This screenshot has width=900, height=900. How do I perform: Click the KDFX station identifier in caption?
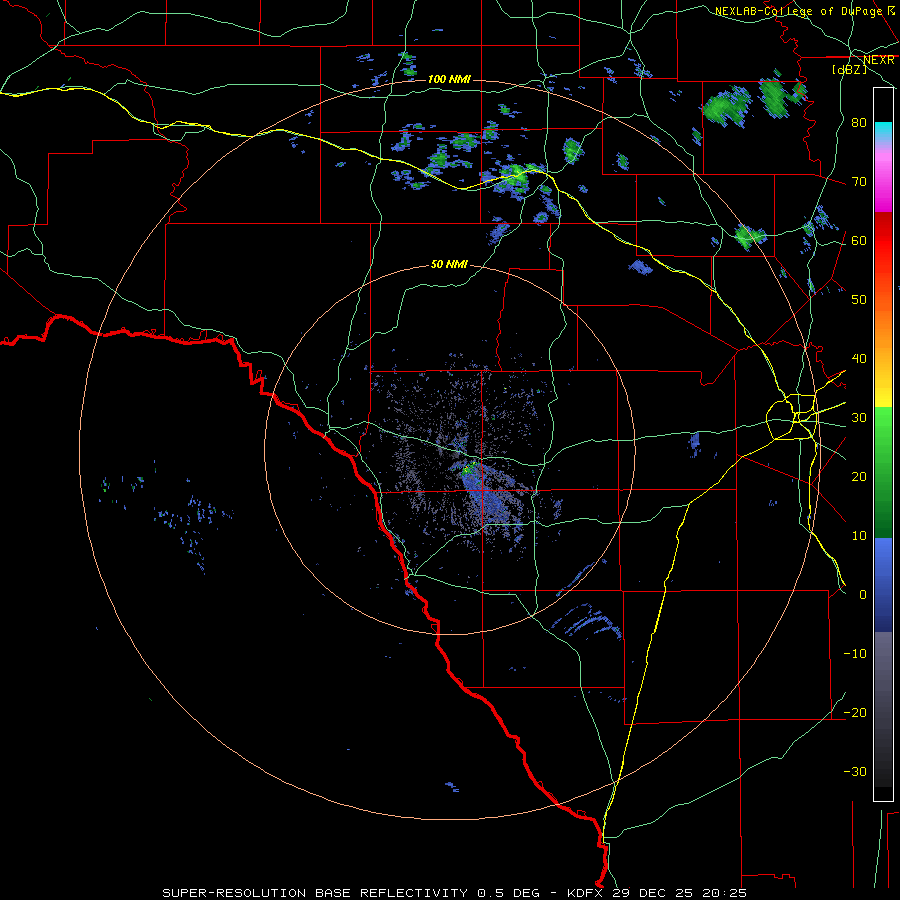(x=587, y=893)
